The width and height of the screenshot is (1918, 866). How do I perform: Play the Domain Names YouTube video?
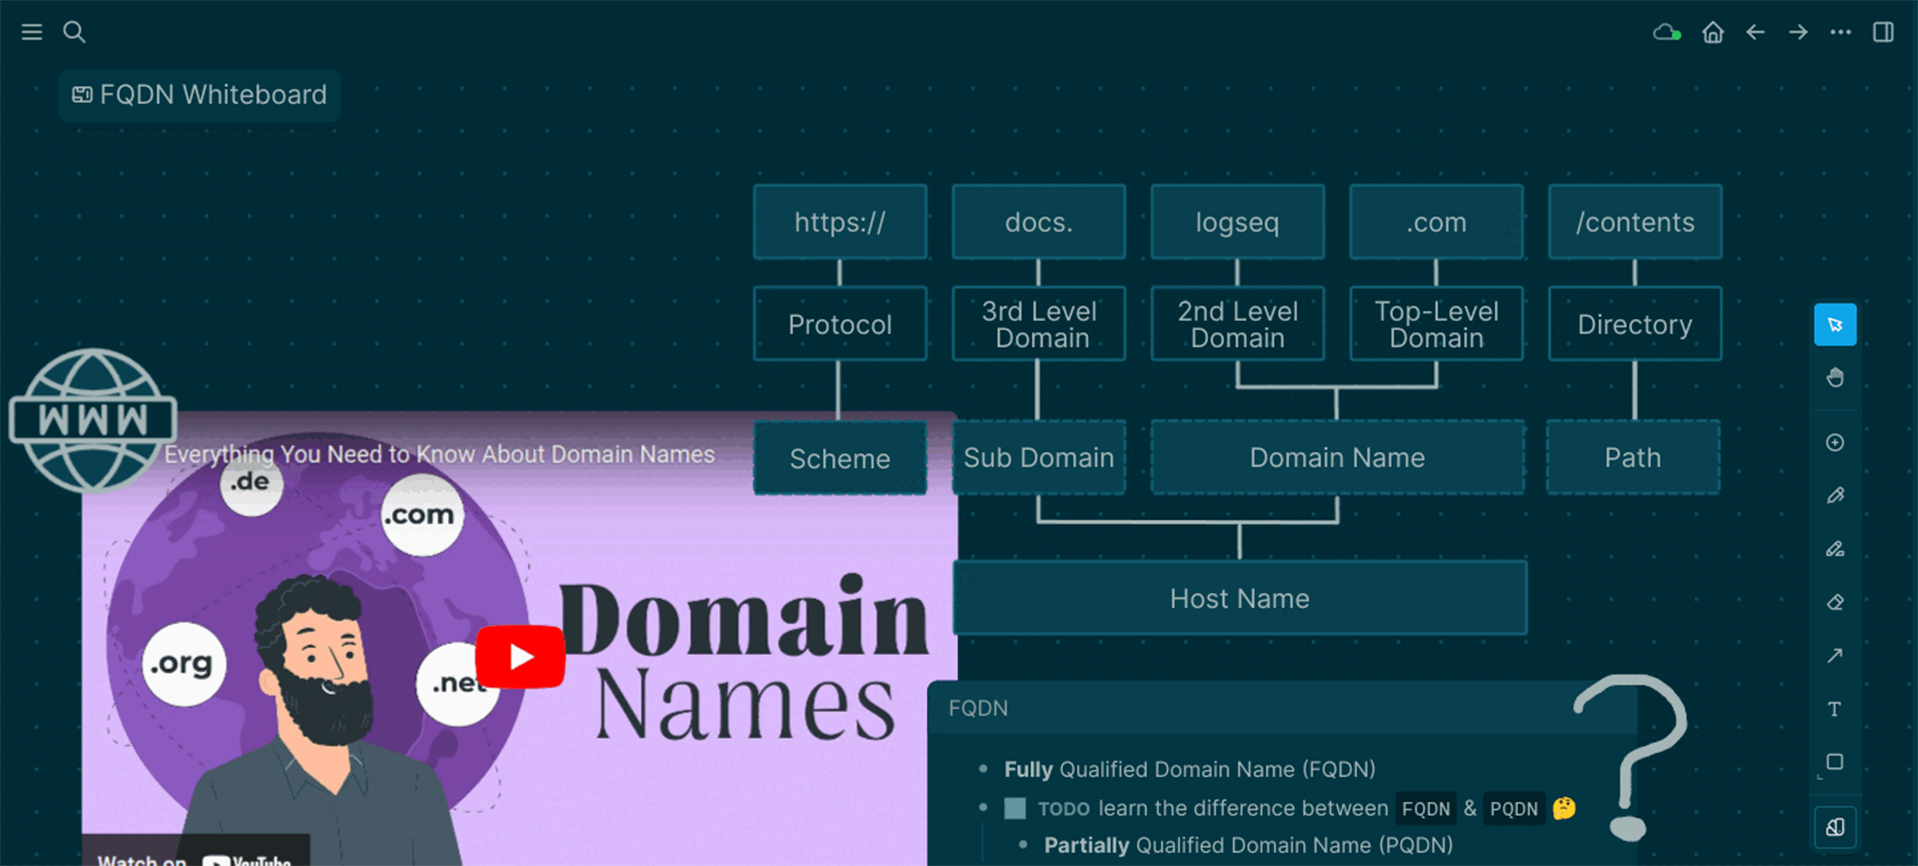(x=520, y=657)
